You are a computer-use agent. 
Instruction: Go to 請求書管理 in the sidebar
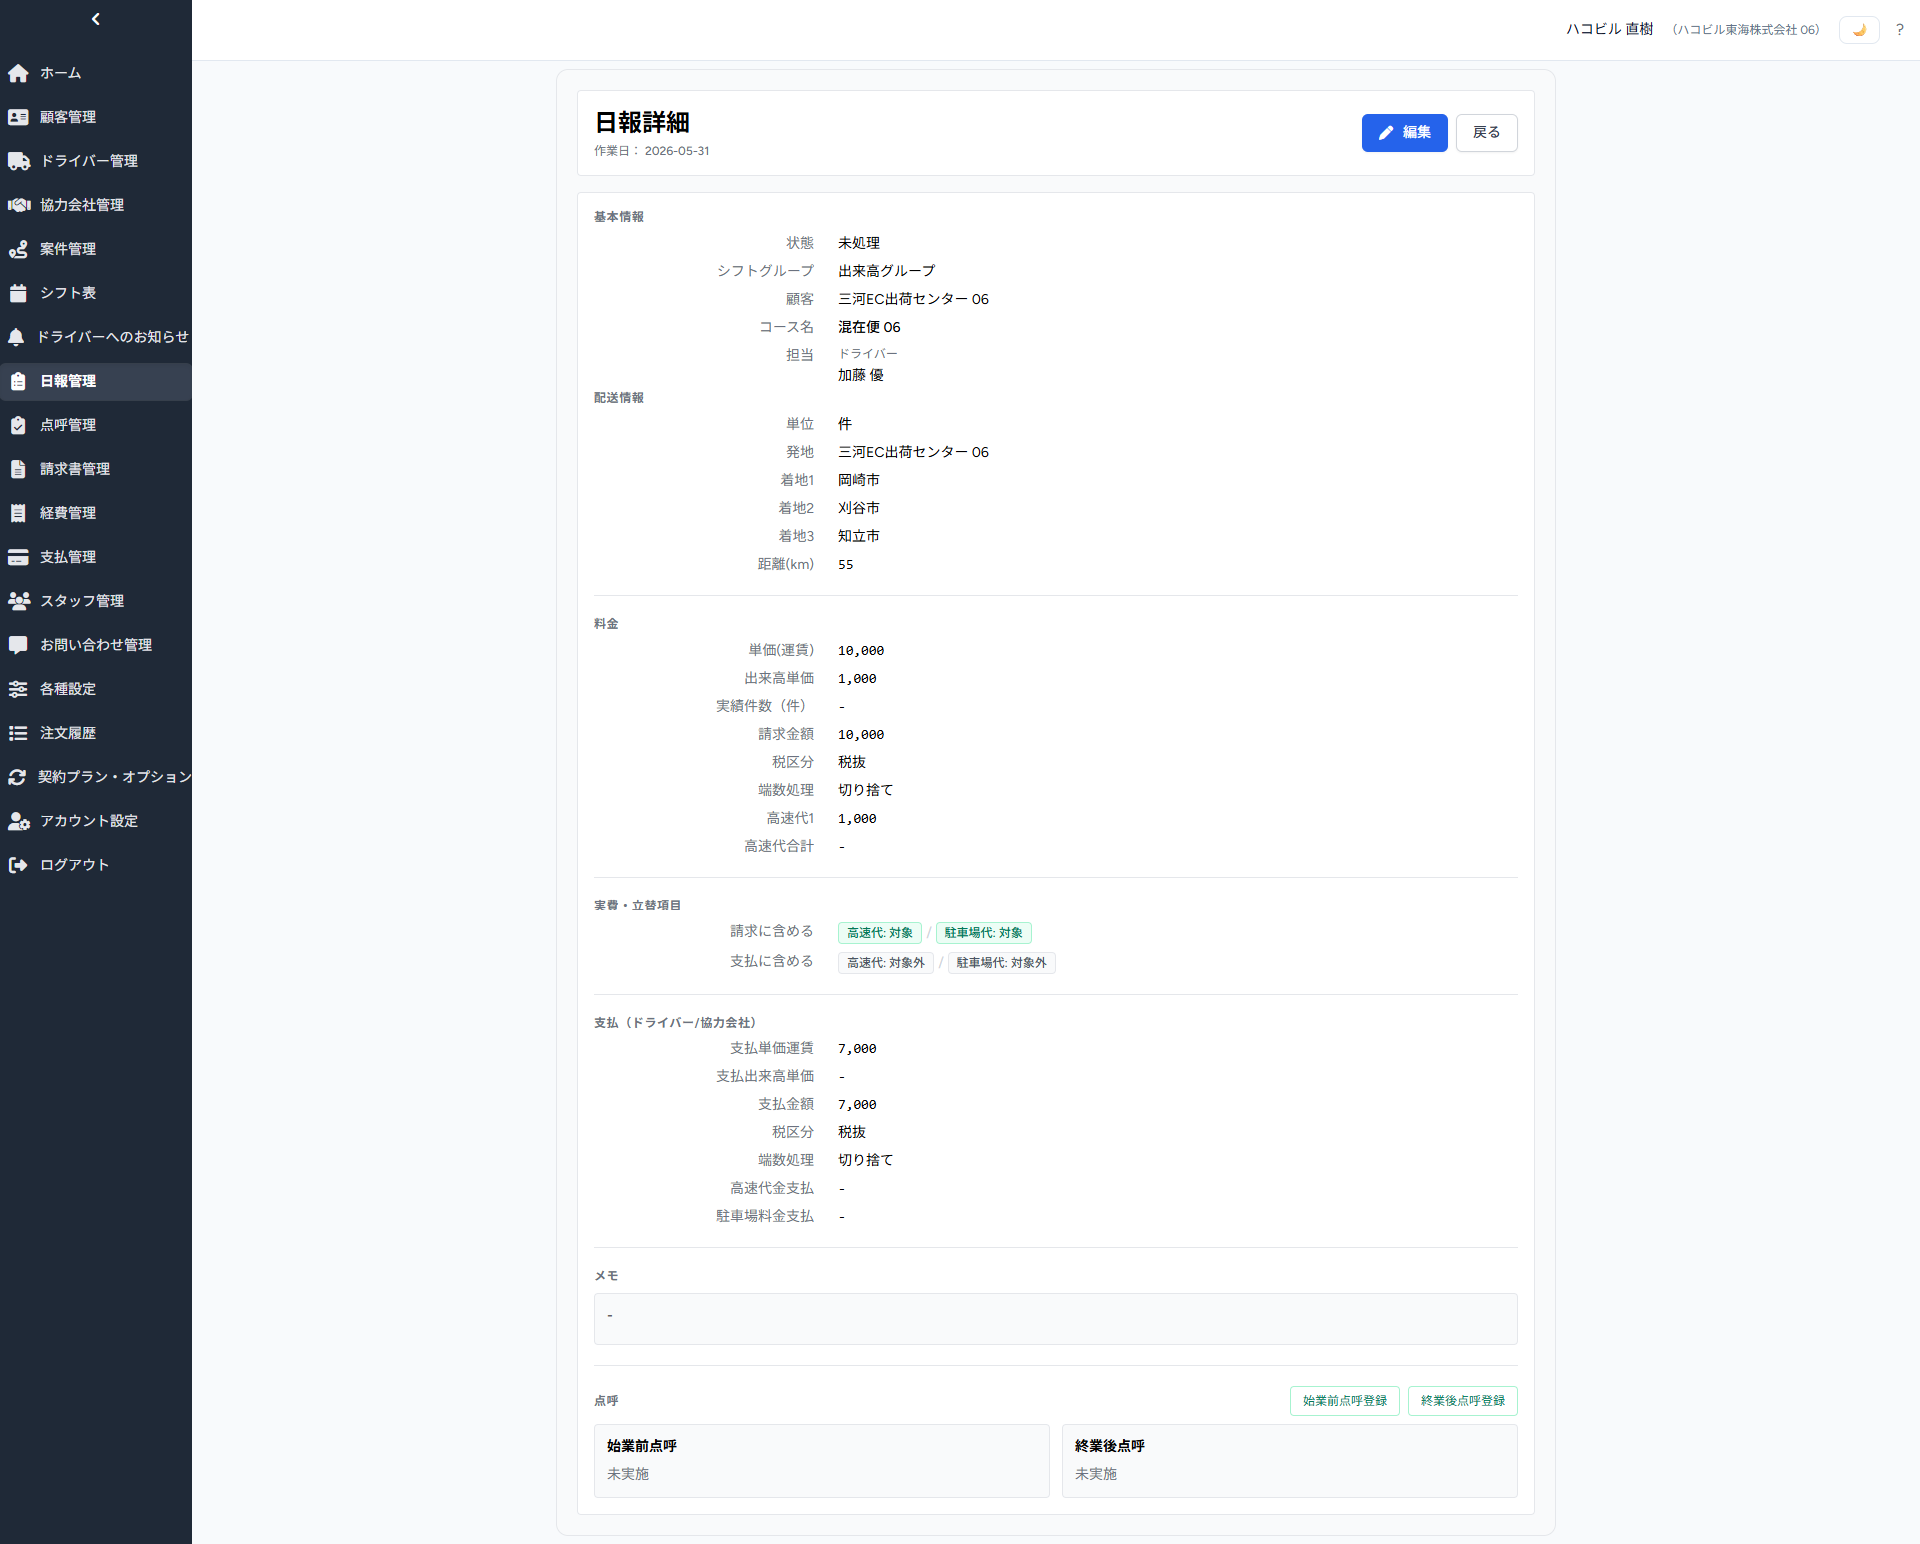coord(96,469)
